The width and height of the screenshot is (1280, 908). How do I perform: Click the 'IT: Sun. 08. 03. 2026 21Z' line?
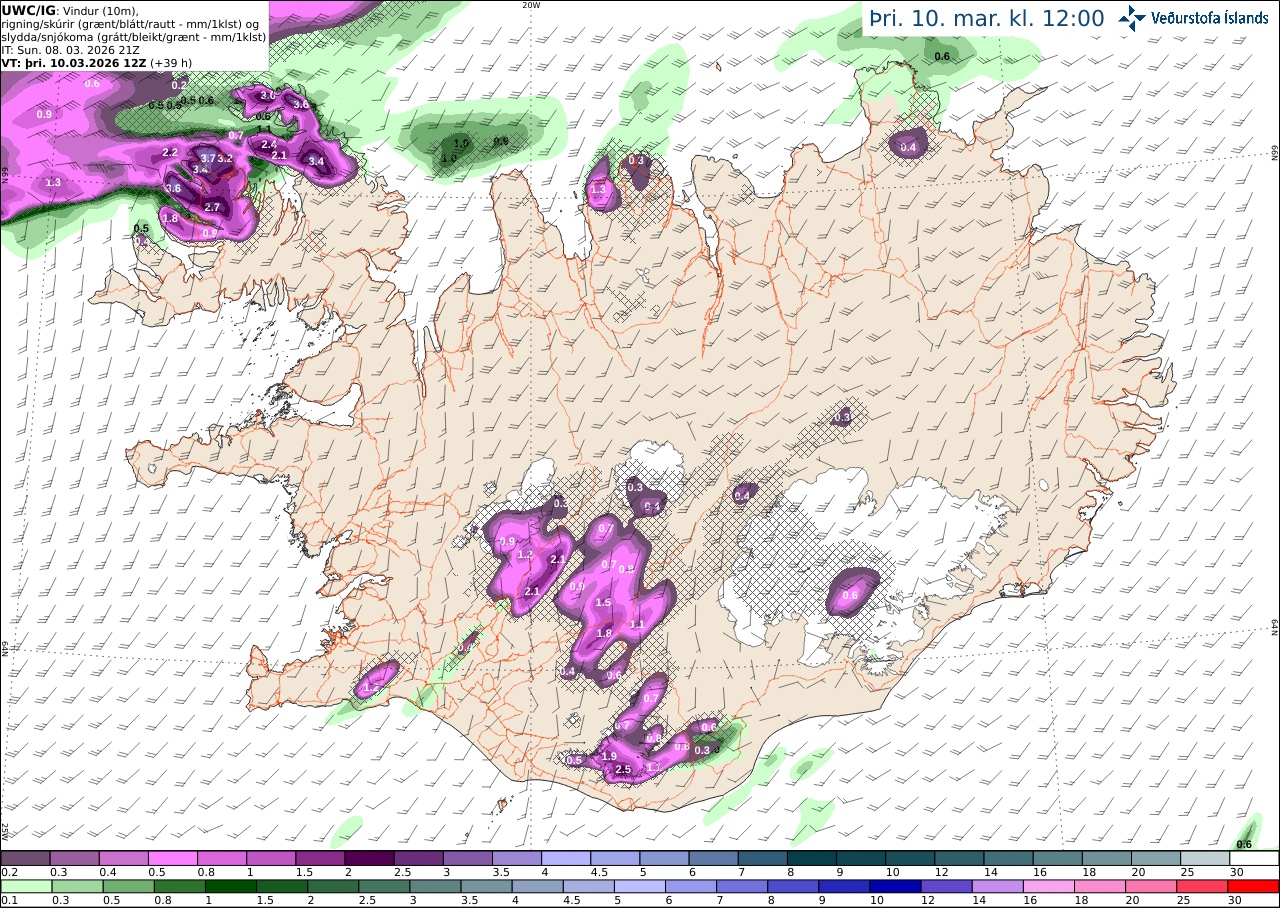(x=69, y=48)
